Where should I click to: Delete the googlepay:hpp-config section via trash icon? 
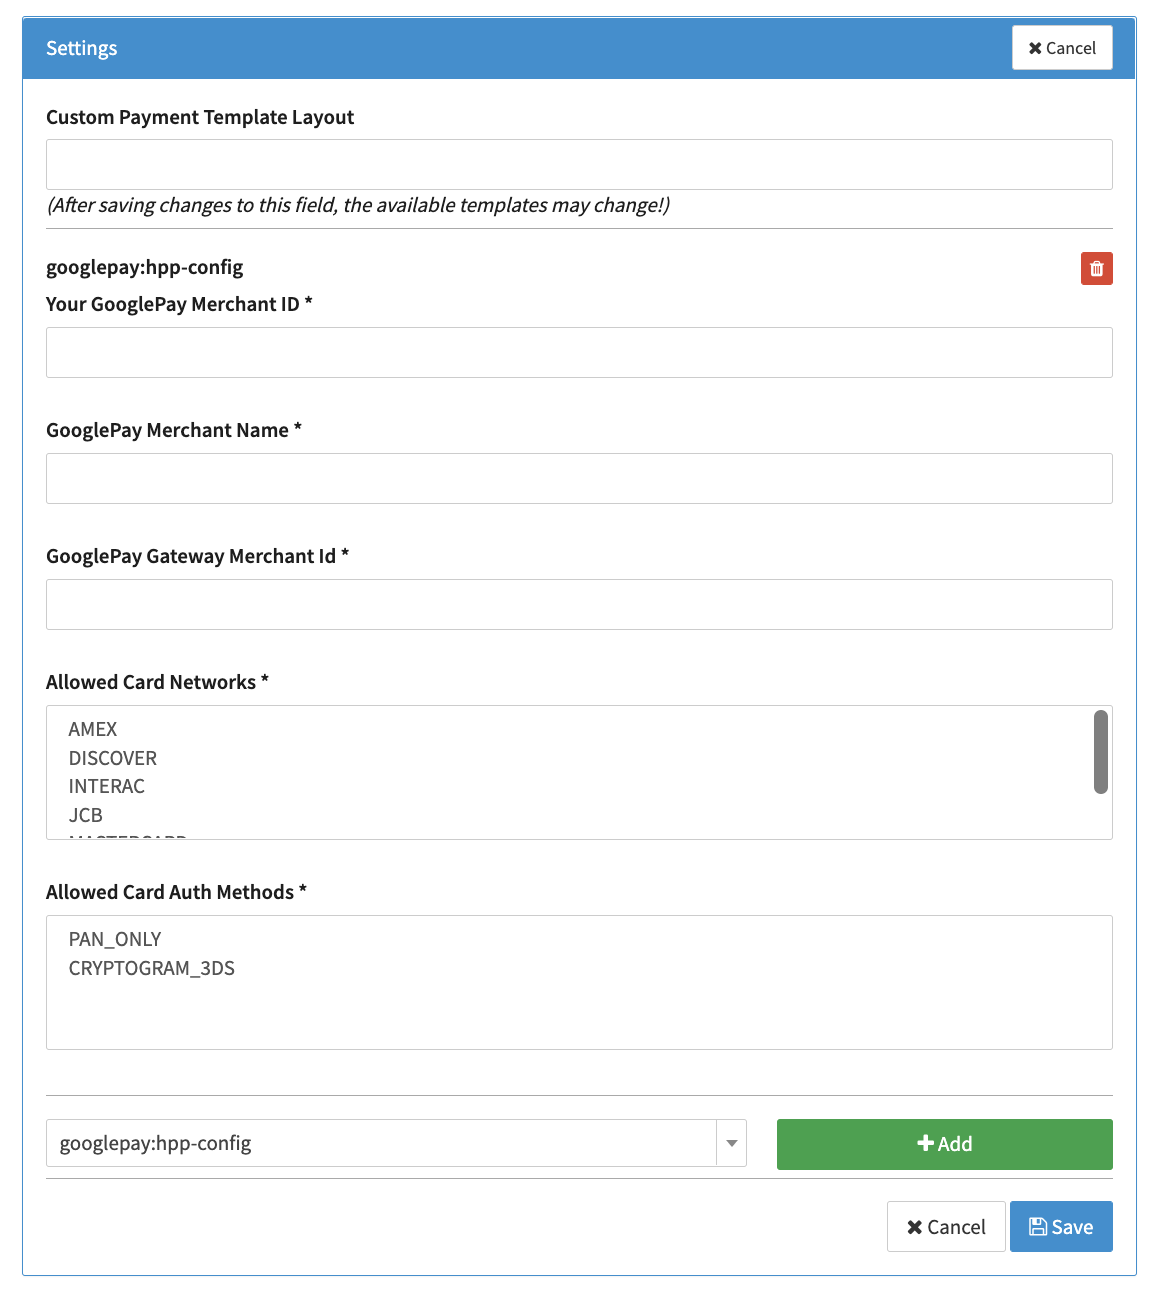[1096, 268]
